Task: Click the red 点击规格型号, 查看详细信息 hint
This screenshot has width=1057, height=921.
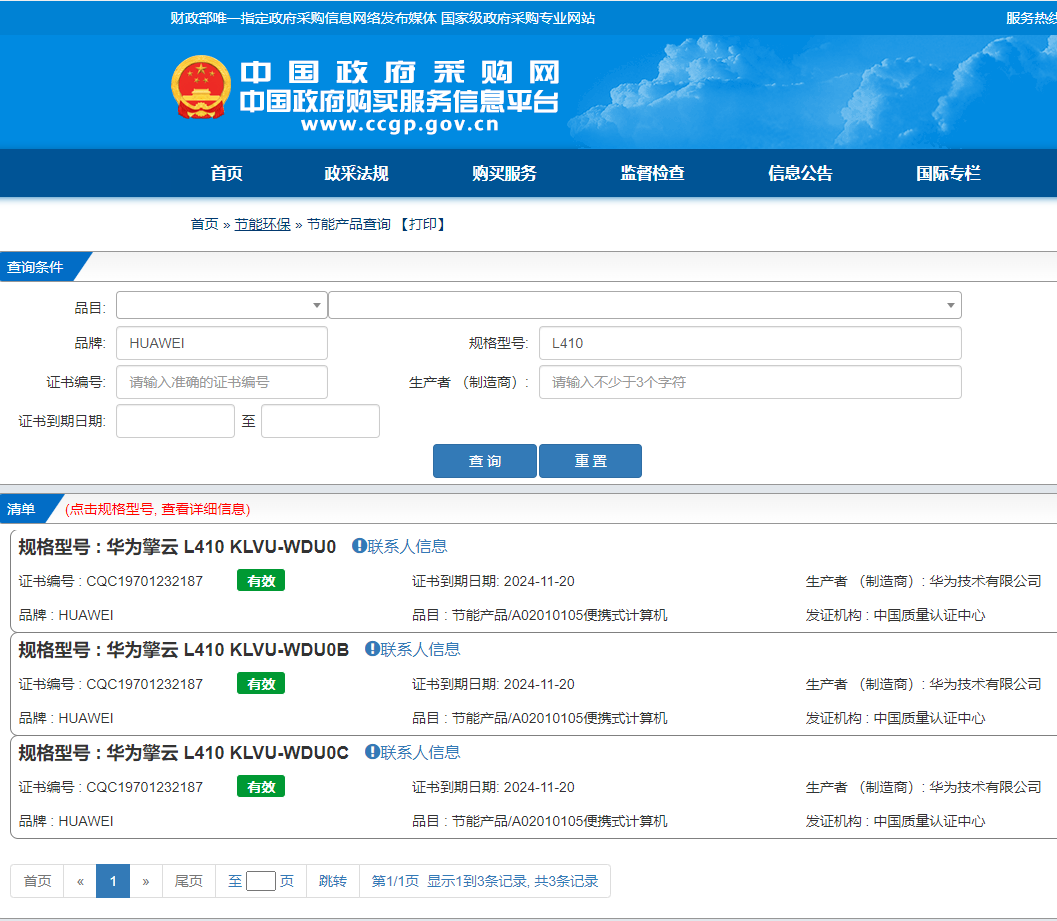Action: click(158, 509)
